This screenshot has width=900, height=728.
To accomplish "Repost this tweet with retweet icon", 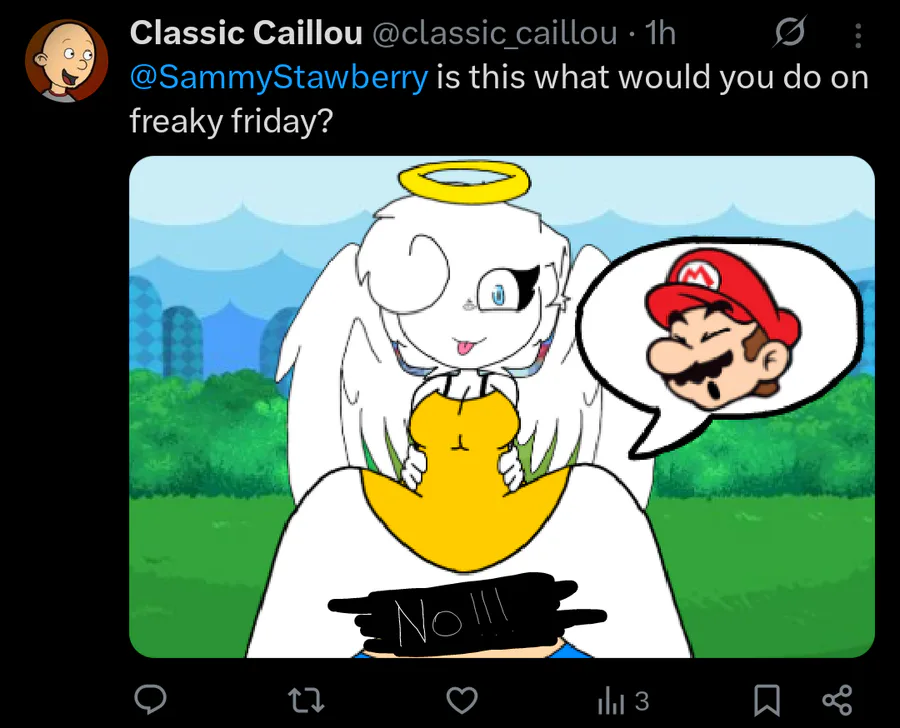I will [305, 700].
